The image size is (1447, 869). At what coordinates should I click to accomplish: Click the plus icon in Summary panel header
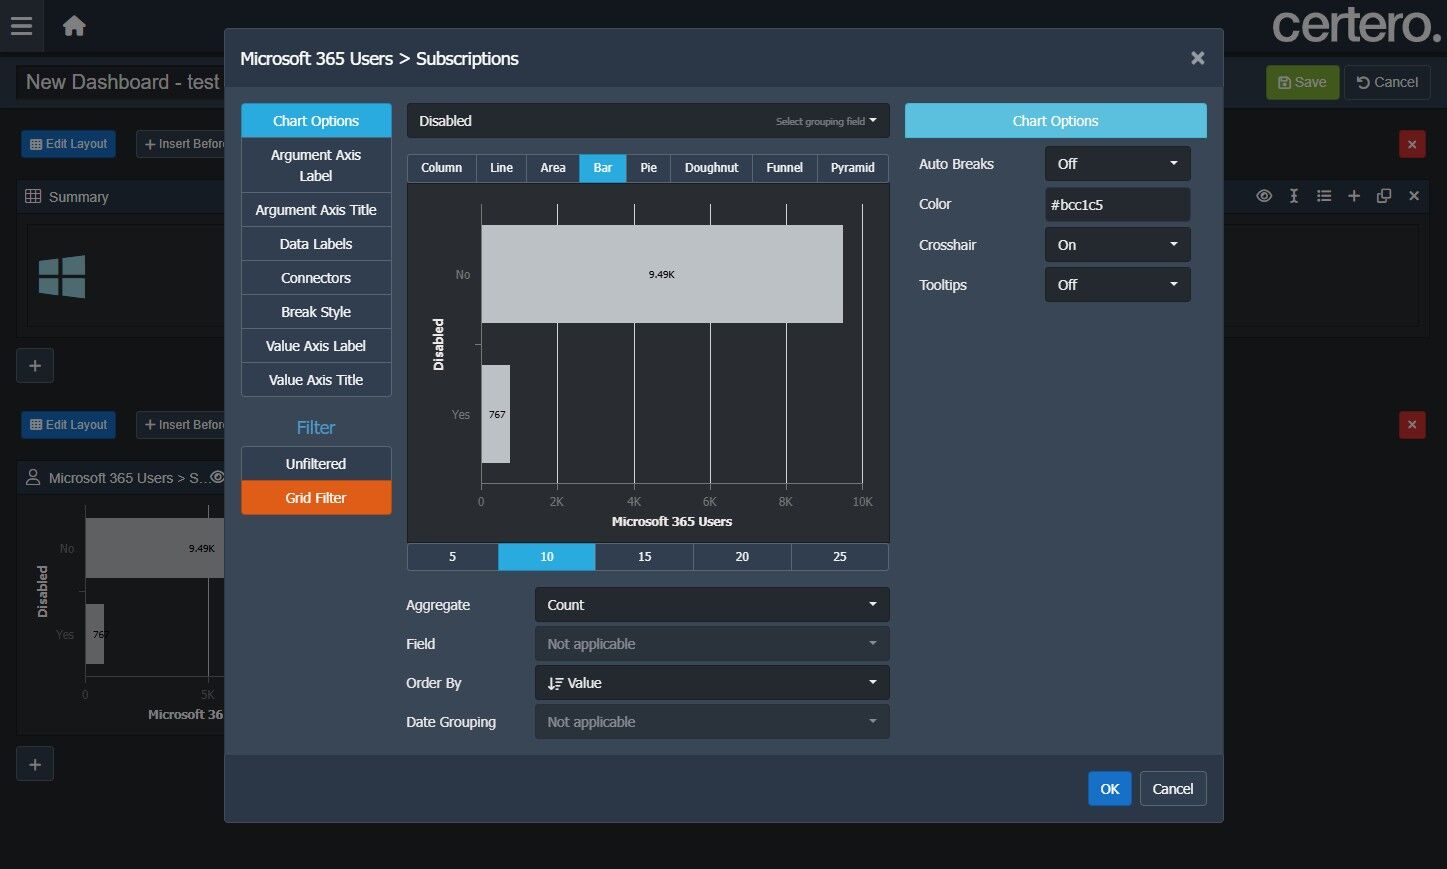1353,196
